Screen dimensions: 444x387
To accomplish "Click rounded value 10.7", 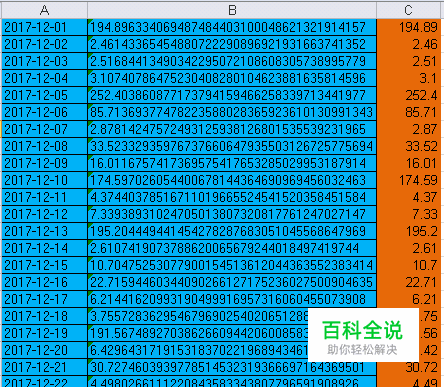I will (408, 265).
